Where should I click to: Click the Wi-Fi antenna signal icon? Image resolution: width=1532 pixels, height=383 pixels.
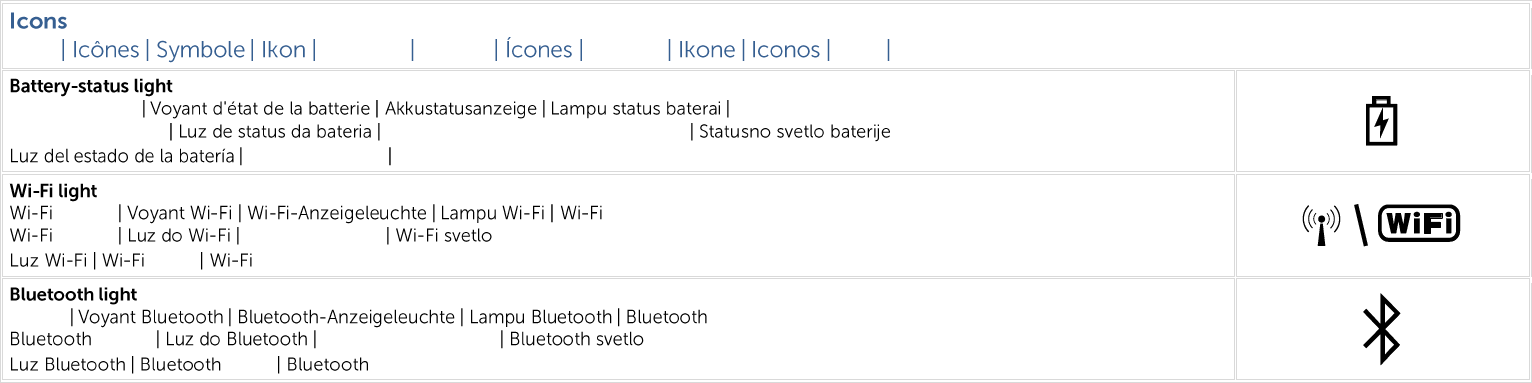pyautogui.click(x=1321, y=225)
